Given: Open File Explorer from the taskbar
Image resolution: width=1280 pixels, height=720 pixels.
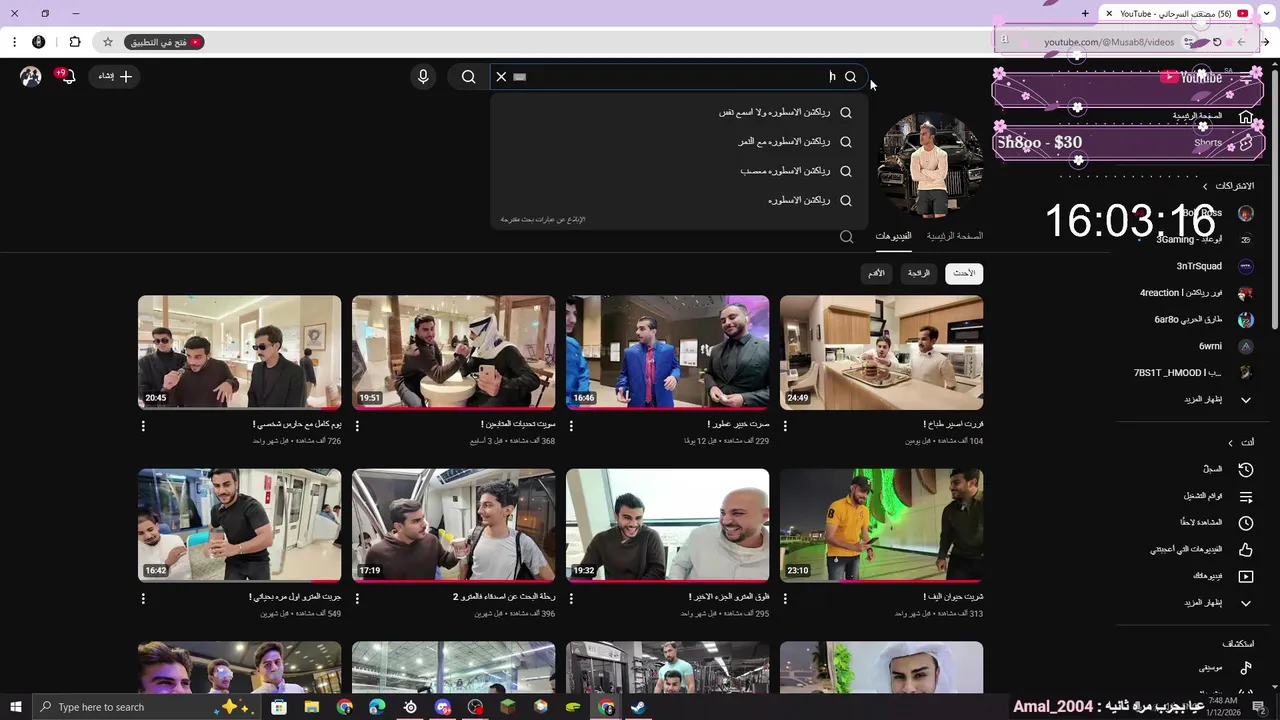Looking at the screenshot, I should click(x=312, y=707).
